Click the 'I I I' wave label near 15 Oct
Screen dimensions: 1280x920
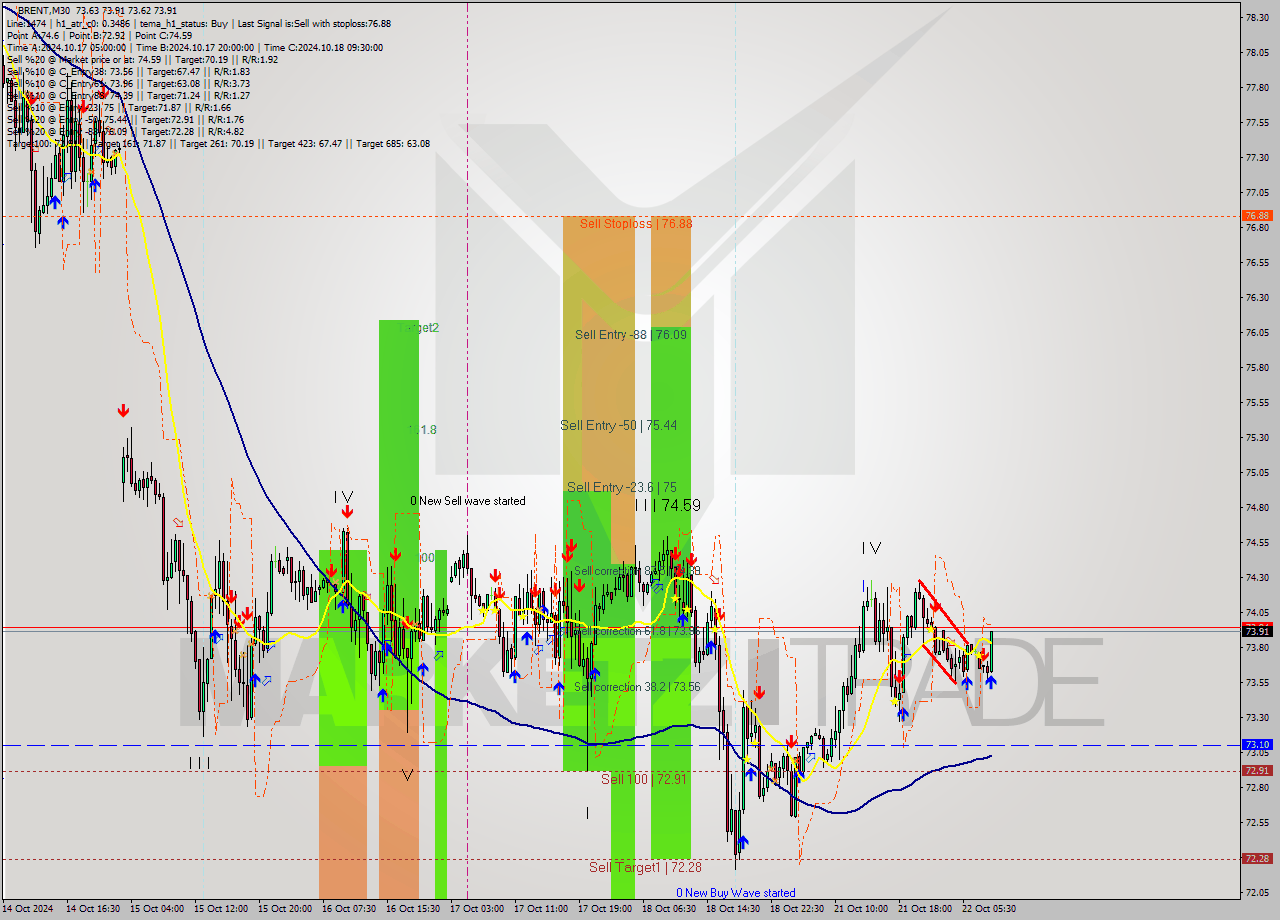[200, 763]
